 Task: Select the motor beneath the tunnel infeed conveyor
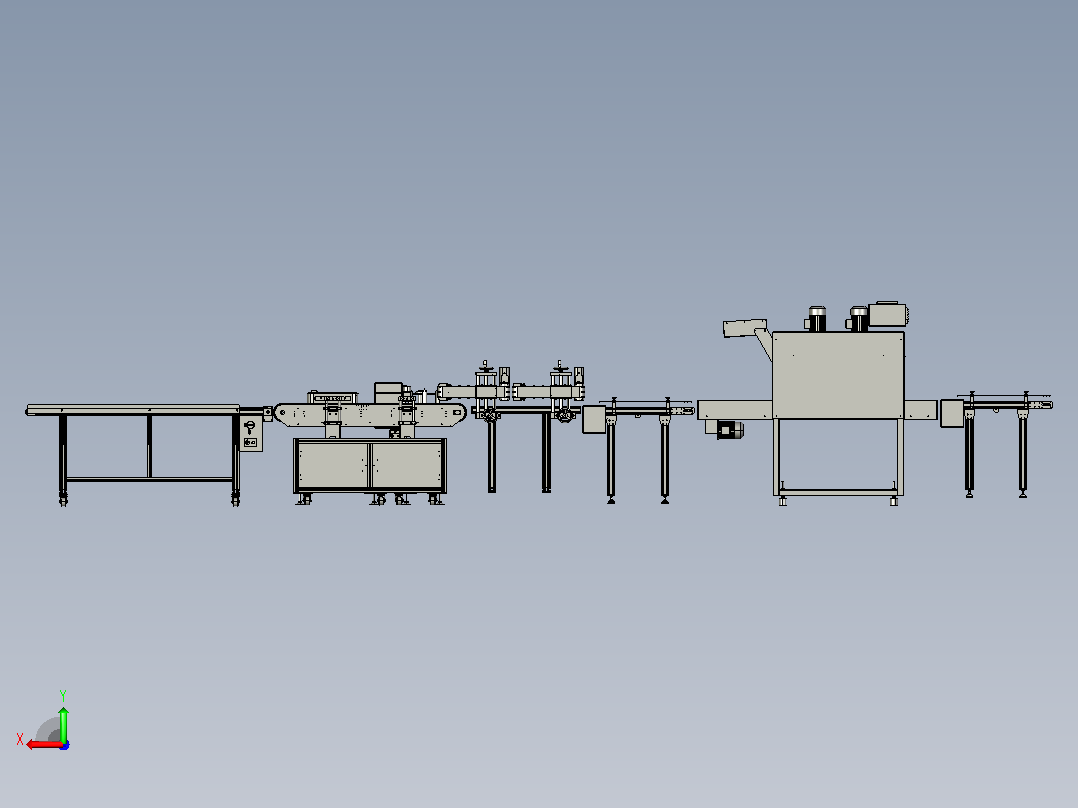(x=729, y=430)
